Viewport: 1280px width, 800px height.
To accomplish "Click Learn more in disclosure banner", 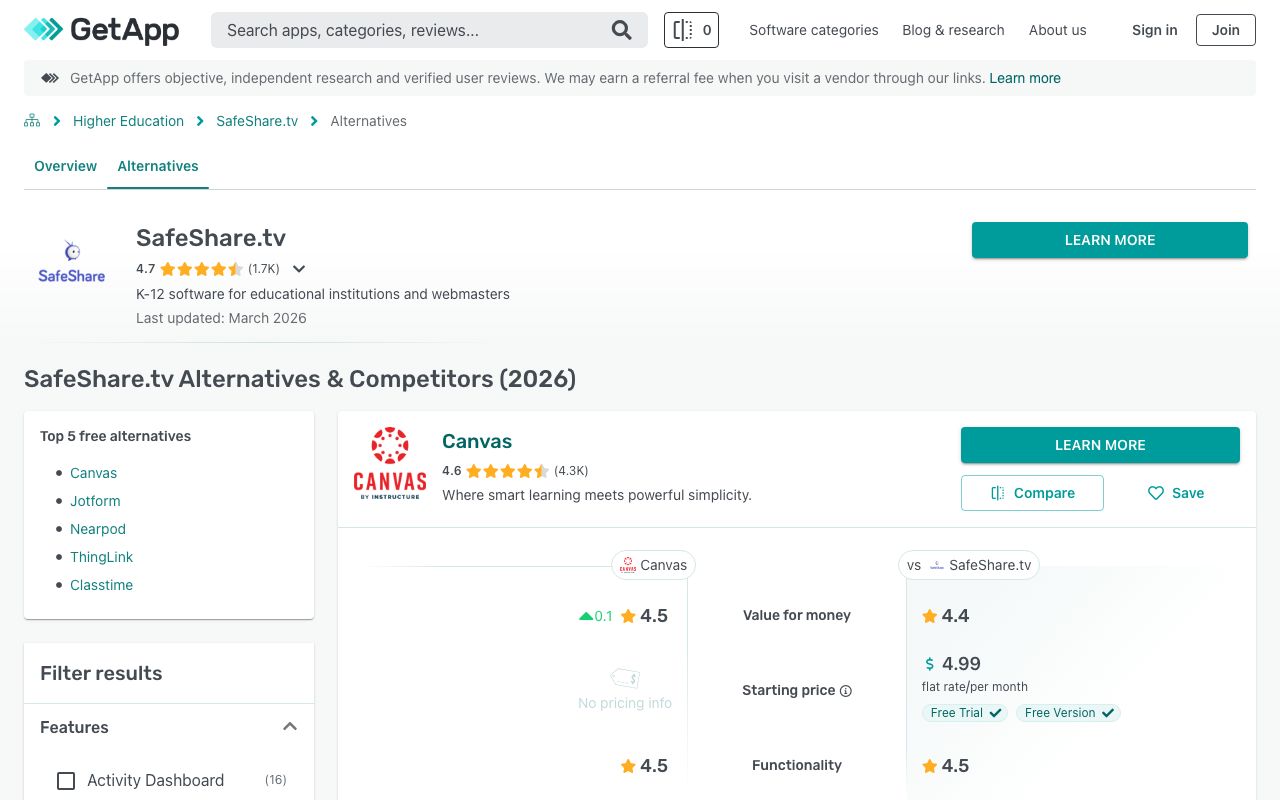I will tap(1025, 78).
